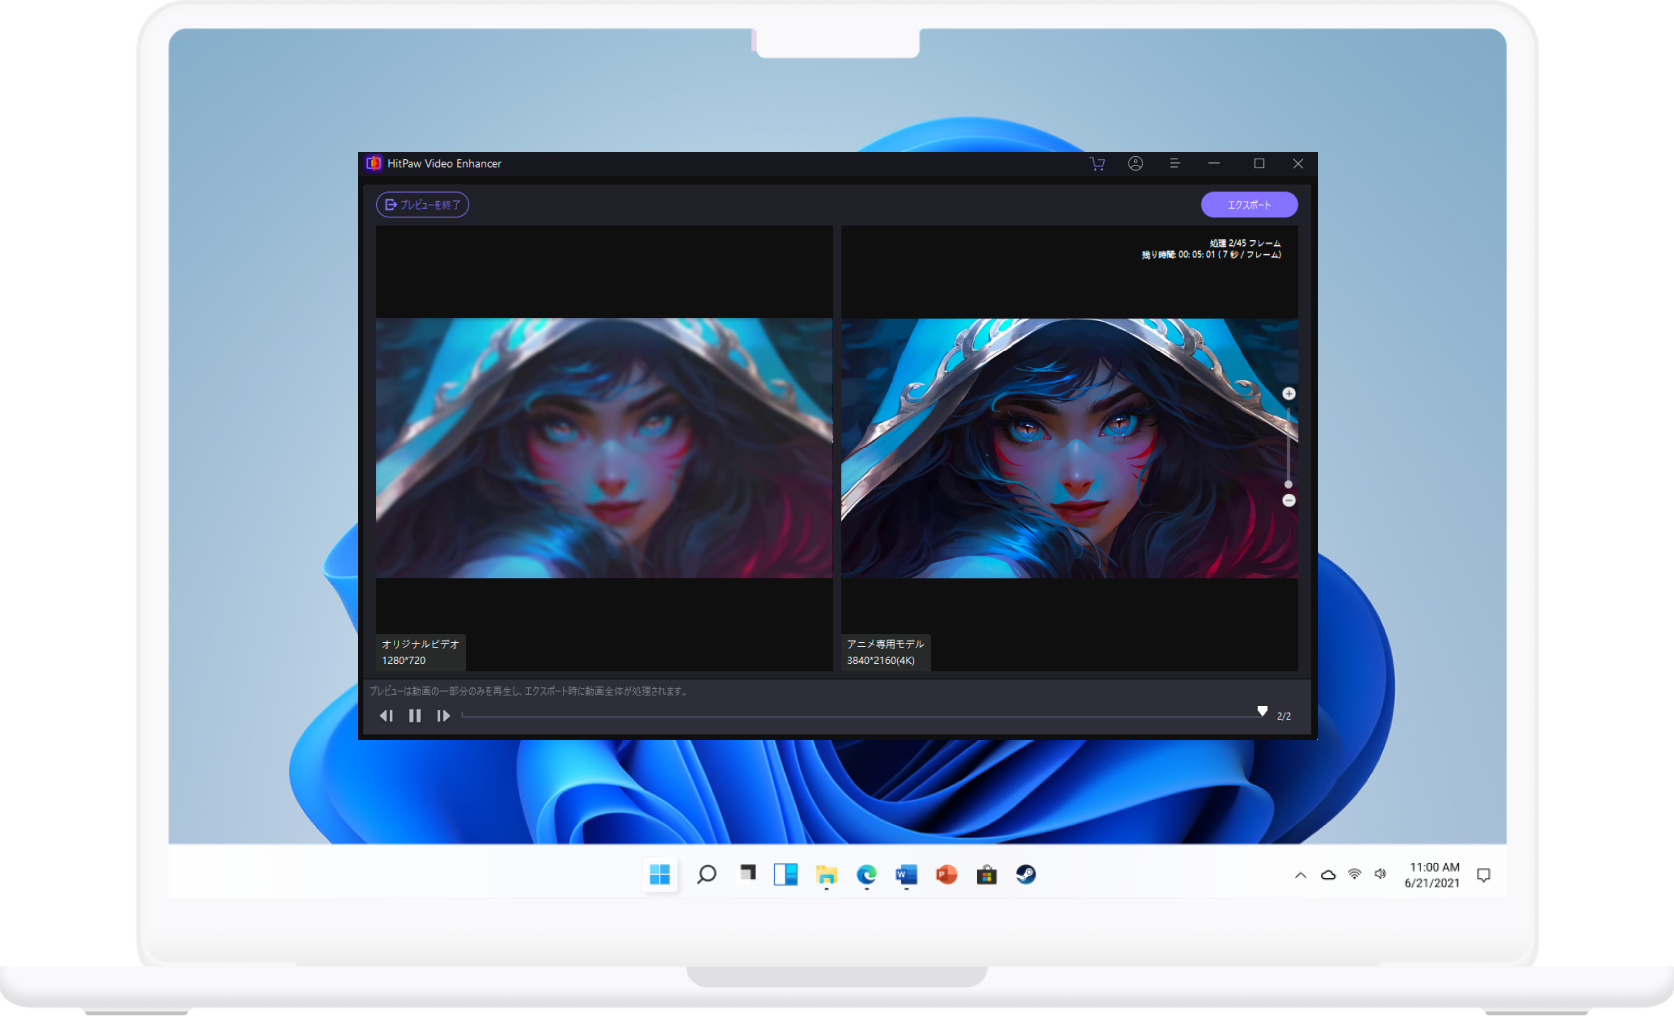Open Microsoft Word from taskbar

click(x=906, y=875)
